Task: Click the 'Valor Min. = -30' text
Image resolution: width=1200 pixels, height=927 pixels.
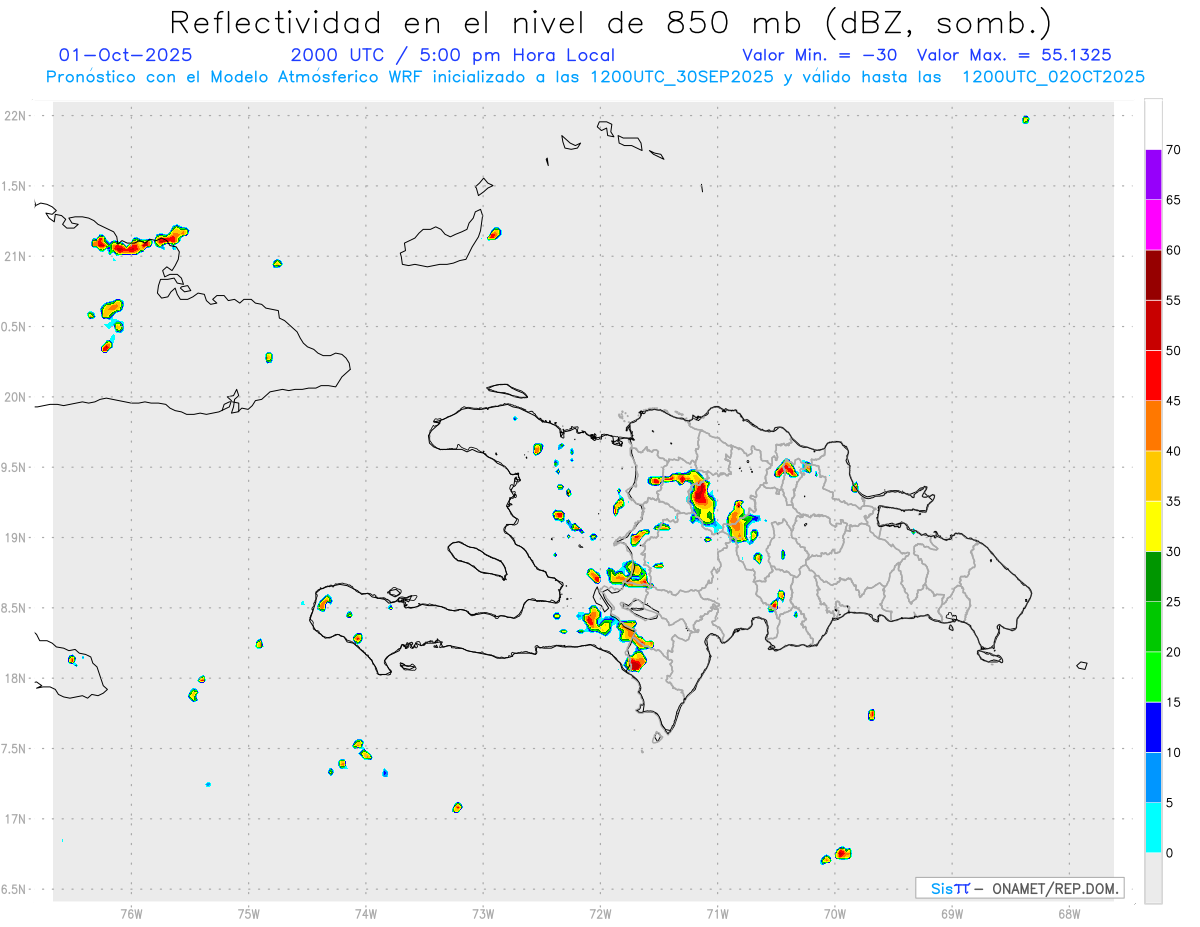Action: [x=820, y=55]
